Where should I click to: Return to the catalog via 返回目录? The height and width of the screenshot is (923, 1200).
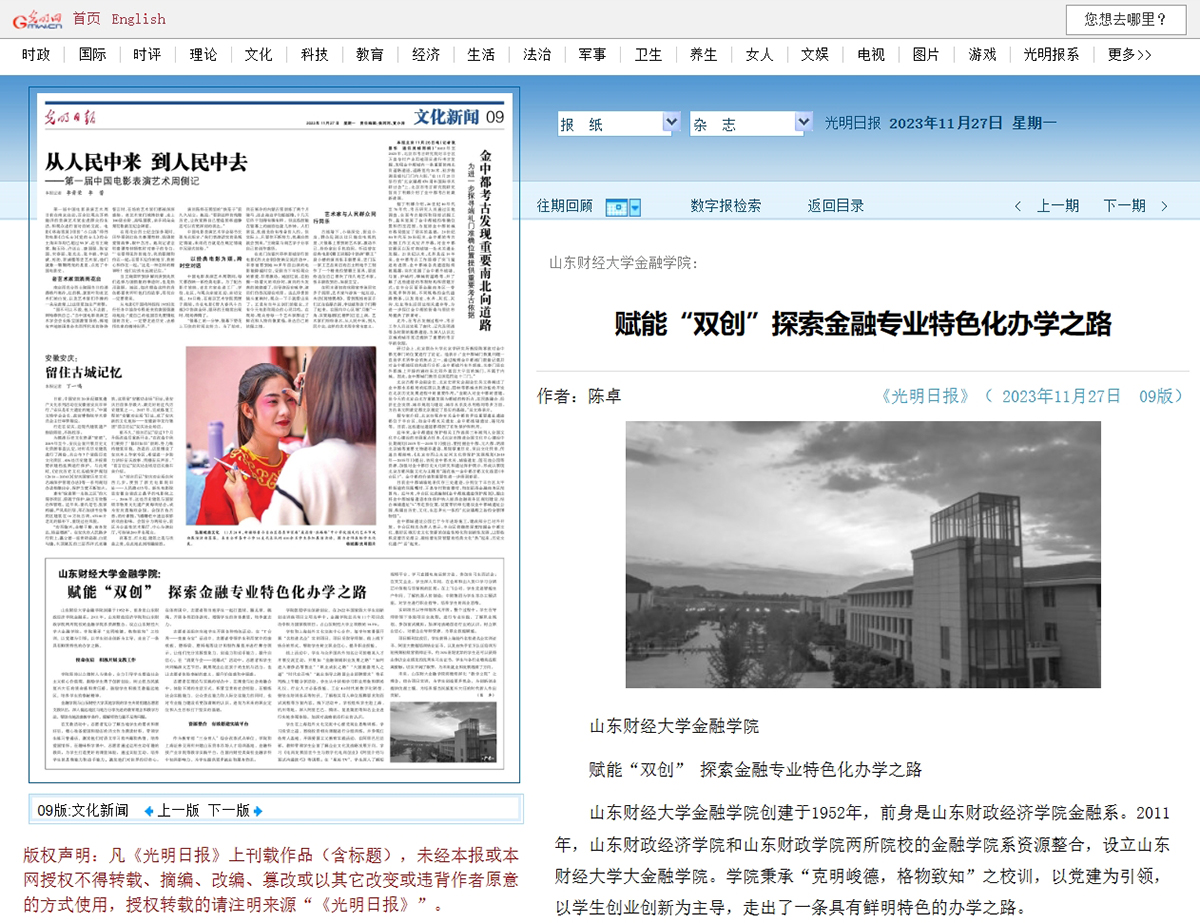(836, 206)
